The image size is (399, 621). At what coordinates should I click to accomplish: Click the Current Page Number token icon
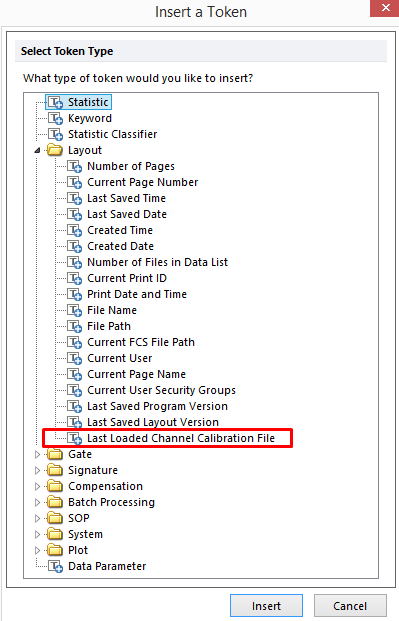click(74, 182)
